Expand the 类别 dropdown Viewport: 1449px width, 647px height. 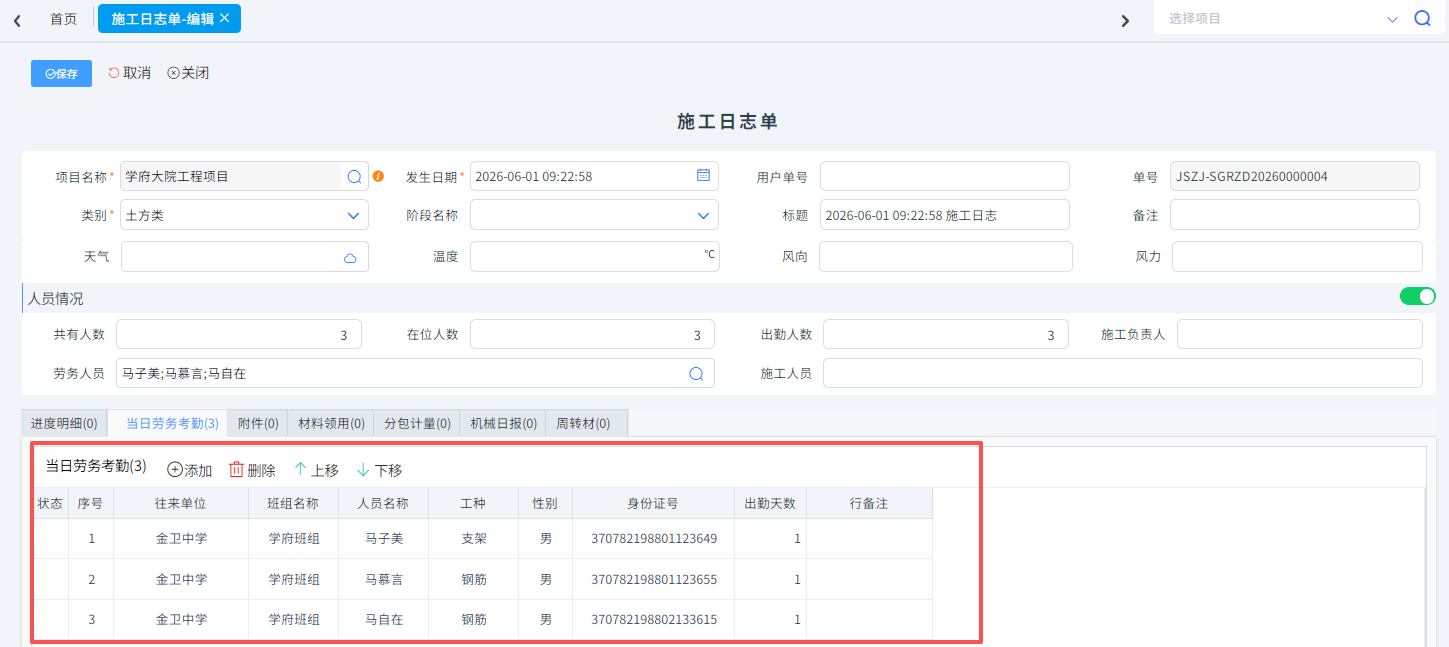click(353, 215)
